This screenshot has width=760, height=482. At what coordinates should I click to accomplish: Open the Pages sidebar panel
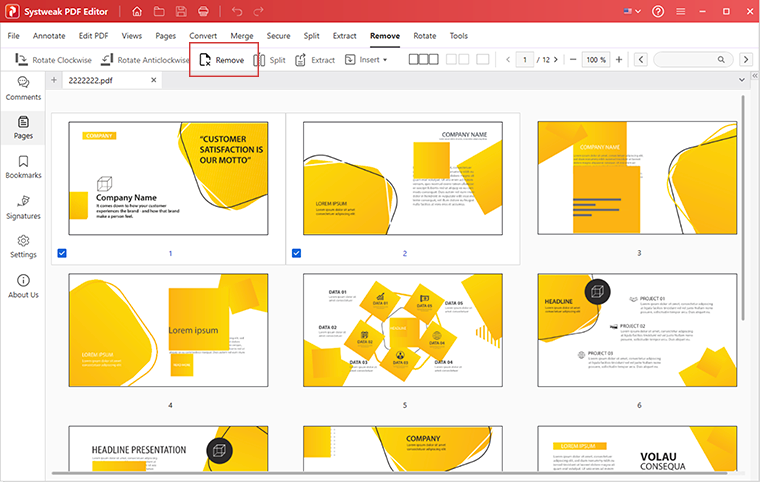23,128
